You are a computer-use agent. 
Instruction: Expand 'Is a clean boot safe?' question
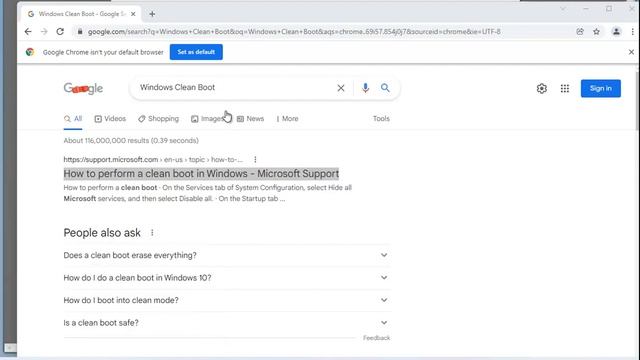coord(227,322)
